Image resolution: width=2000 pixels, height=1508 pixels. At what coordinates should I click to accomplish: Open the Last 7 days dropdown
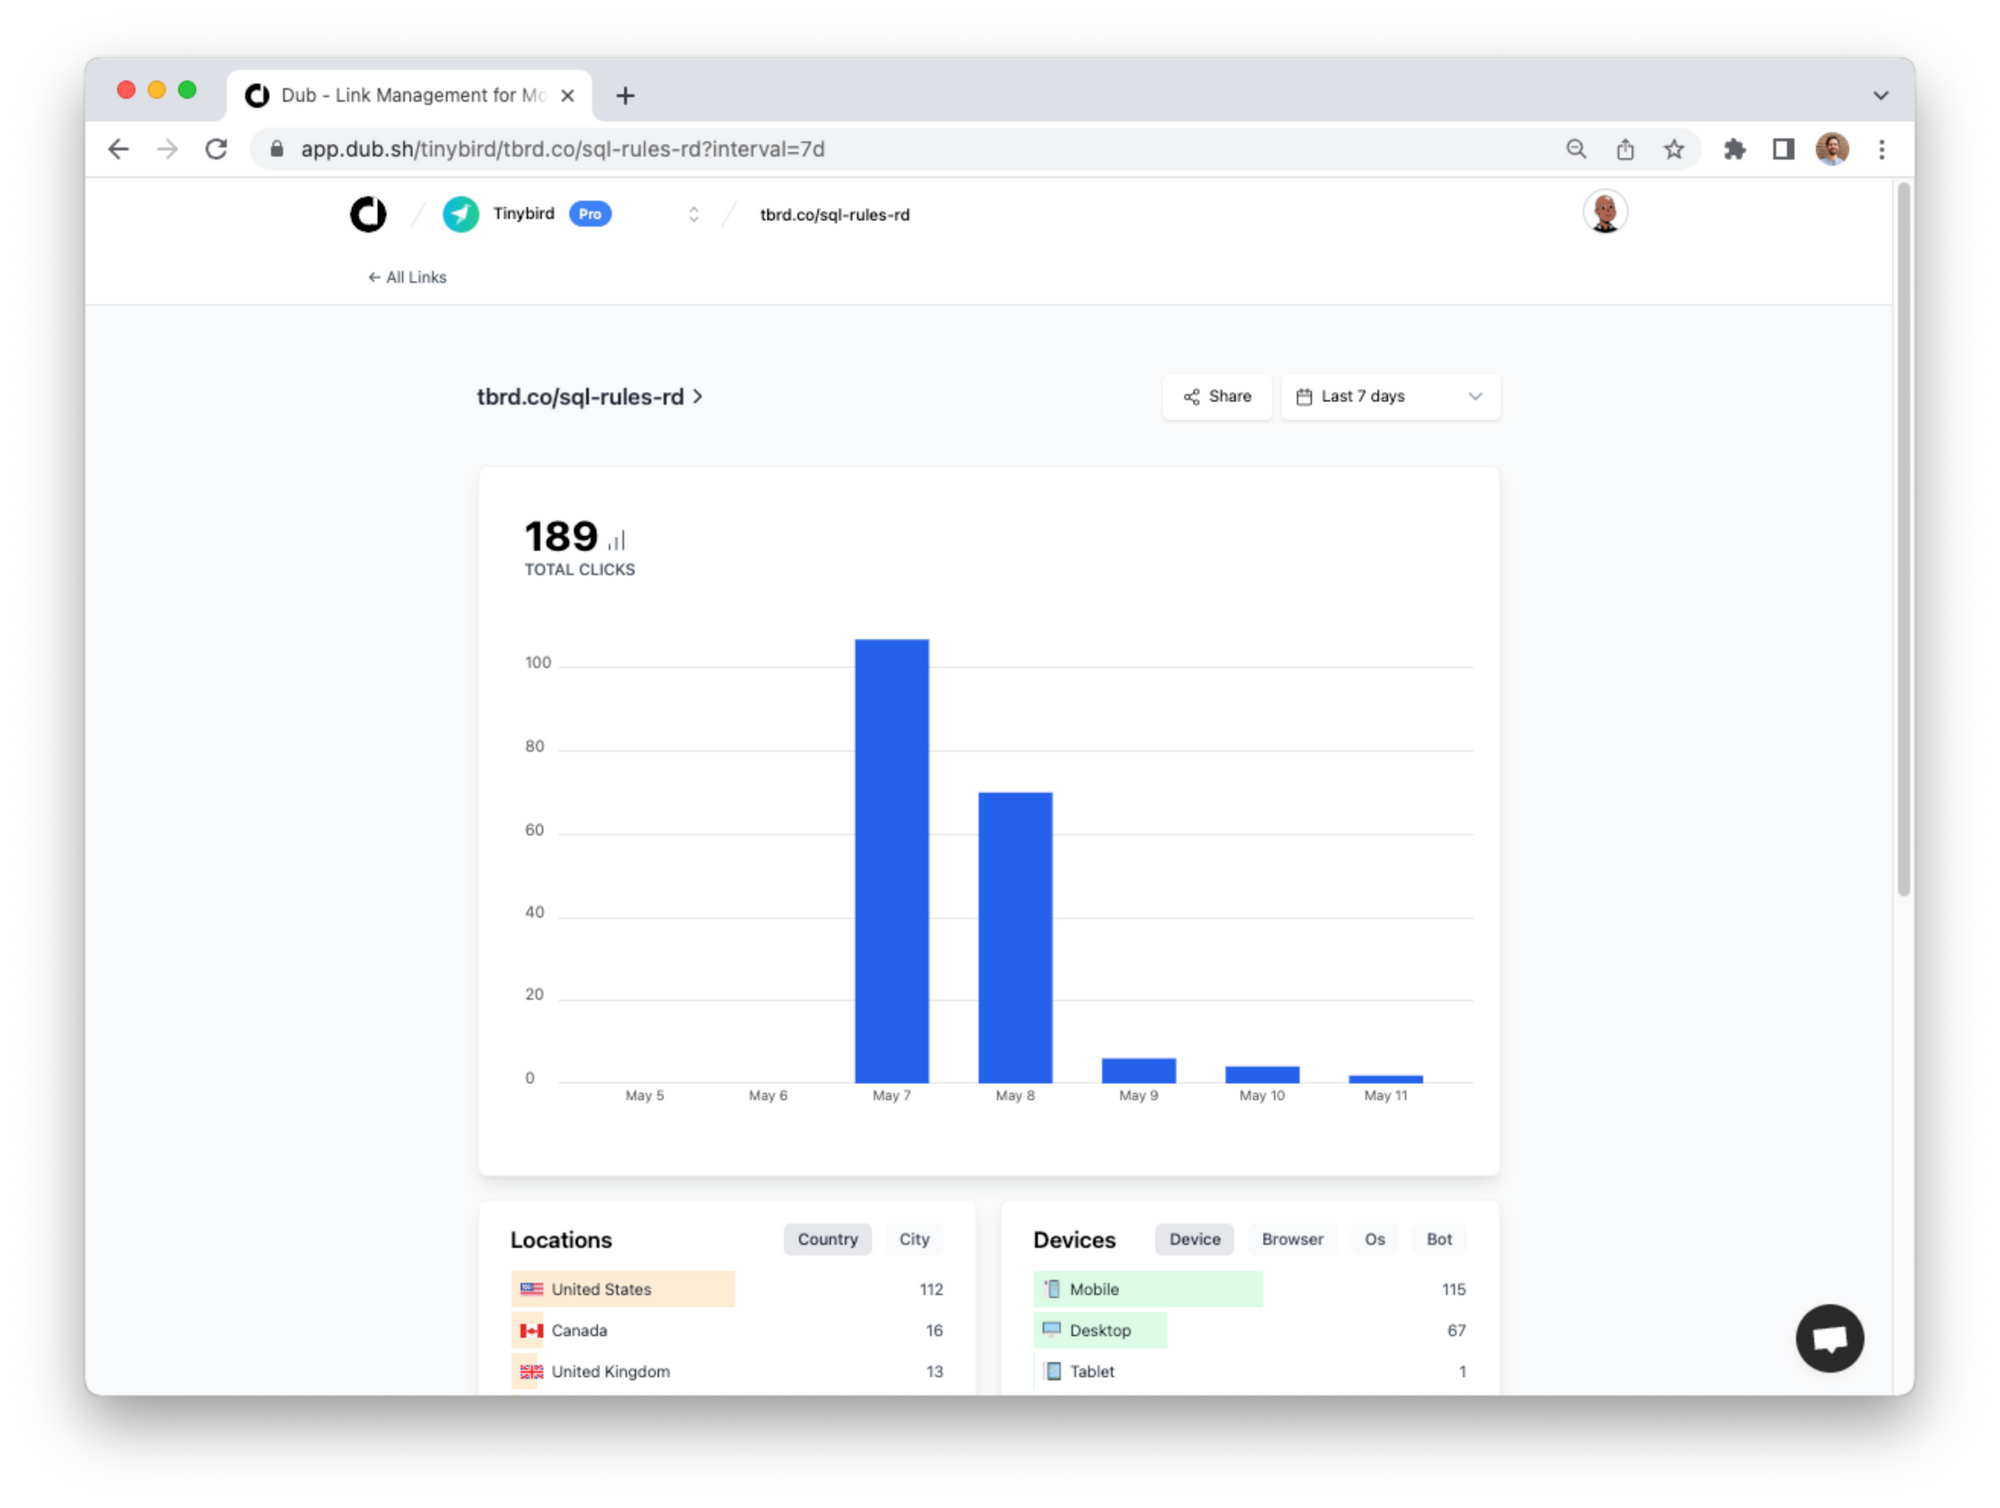tap(1389, 397)
